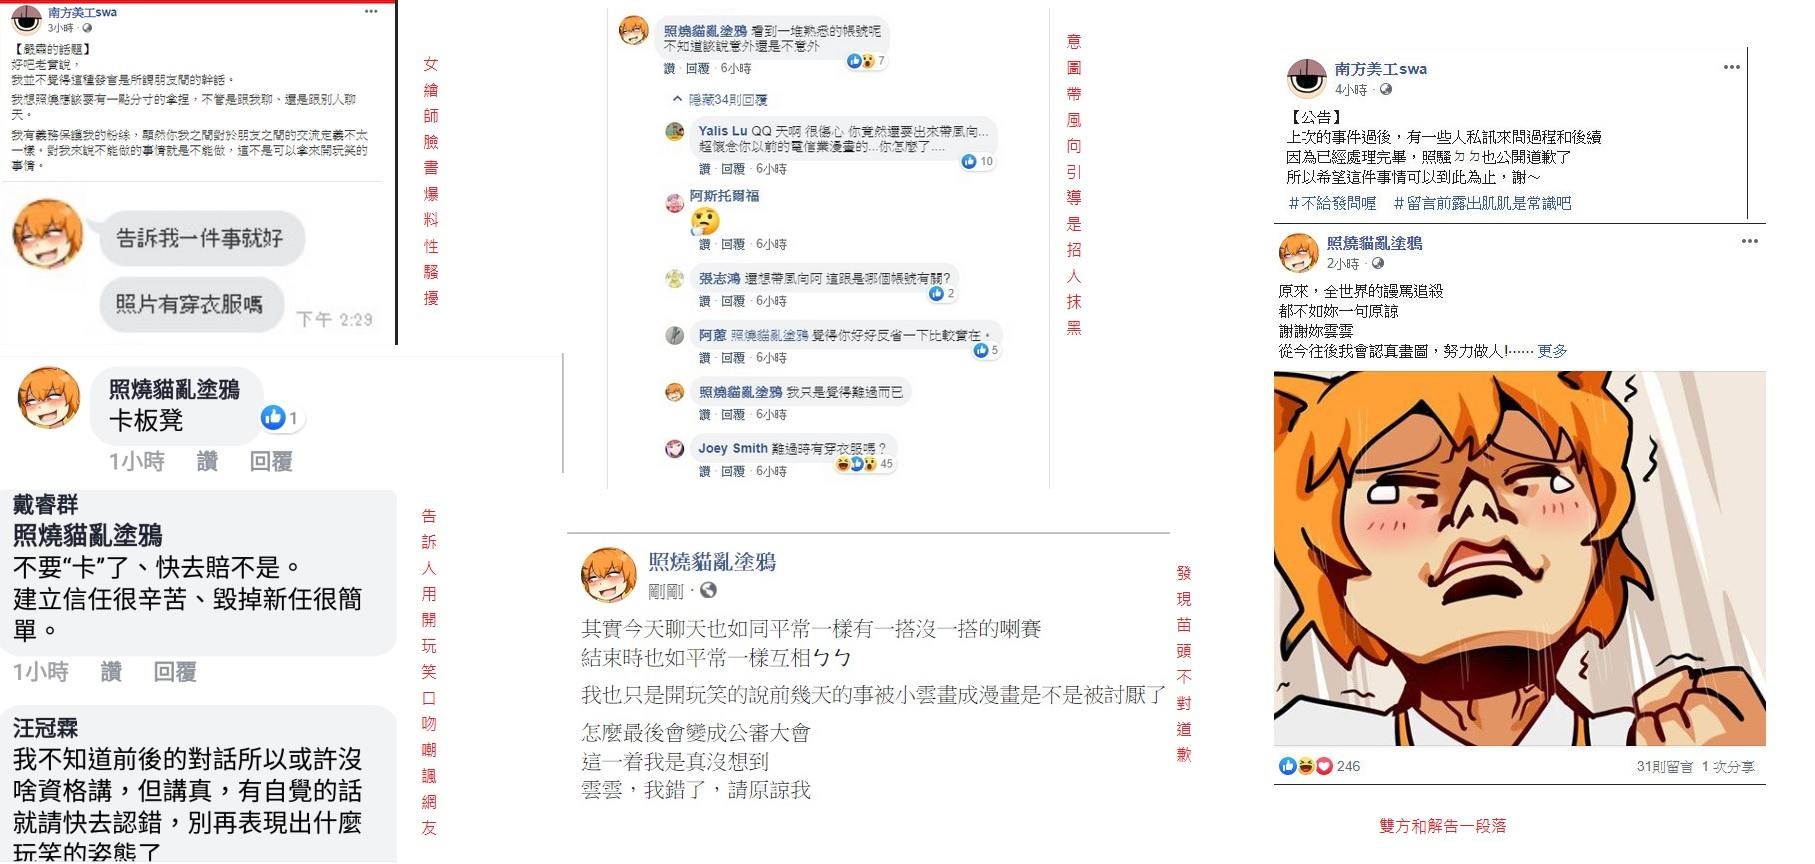The image size is (1815, 864).
Task: Open the 1次分享 shares link
Action: pyautogui.click(x=1727, y=767)
